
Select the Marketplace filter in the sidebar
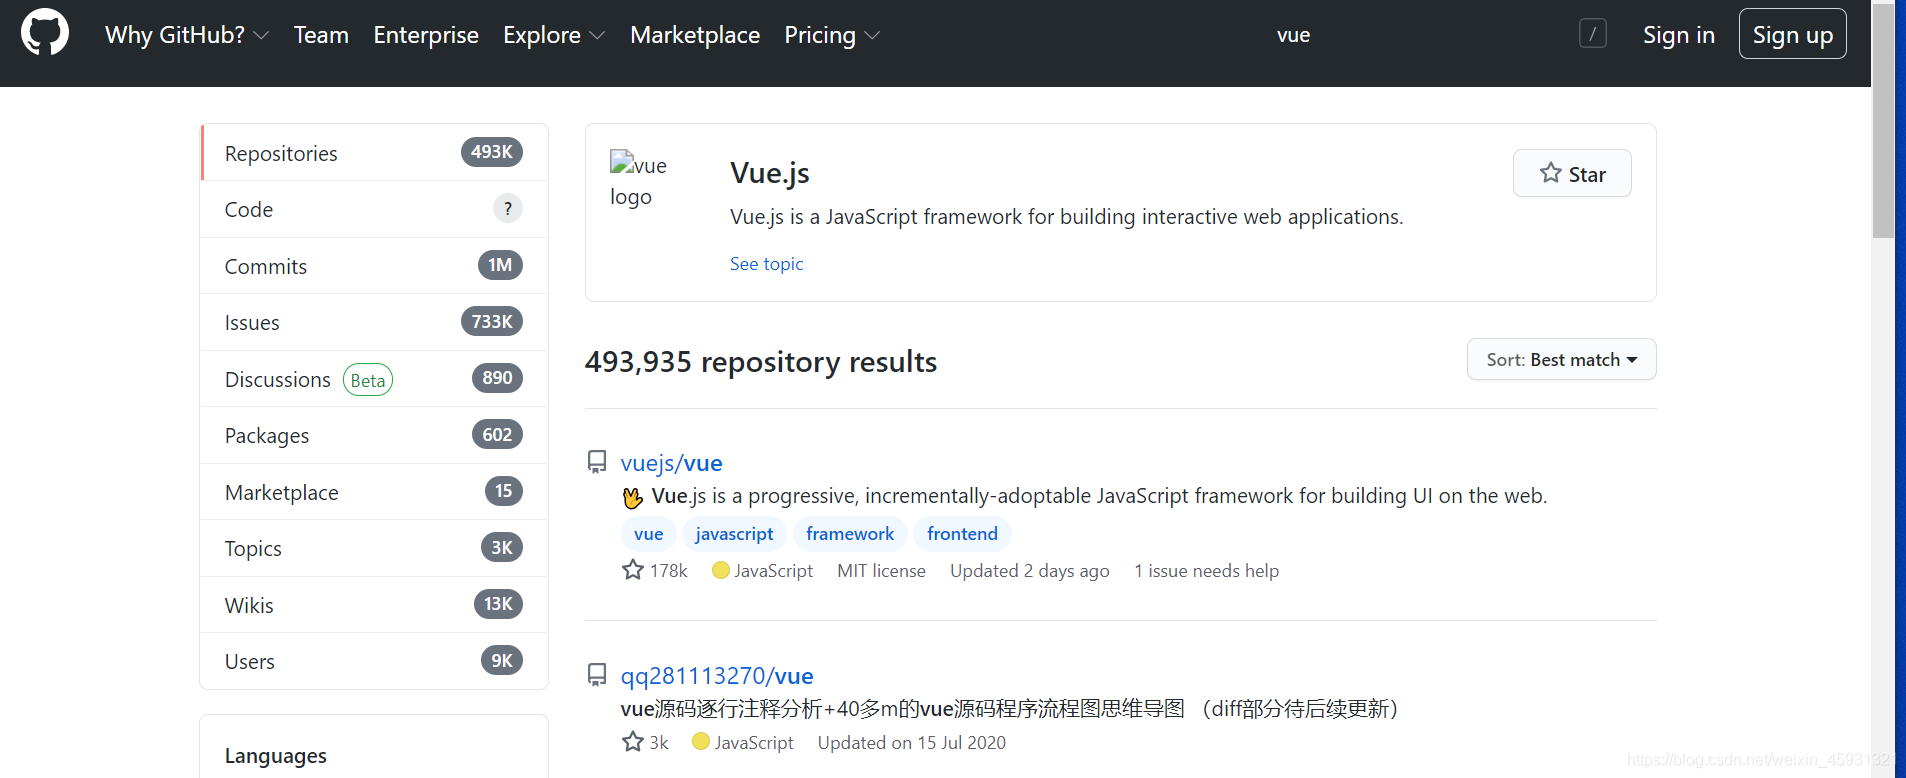374,492
